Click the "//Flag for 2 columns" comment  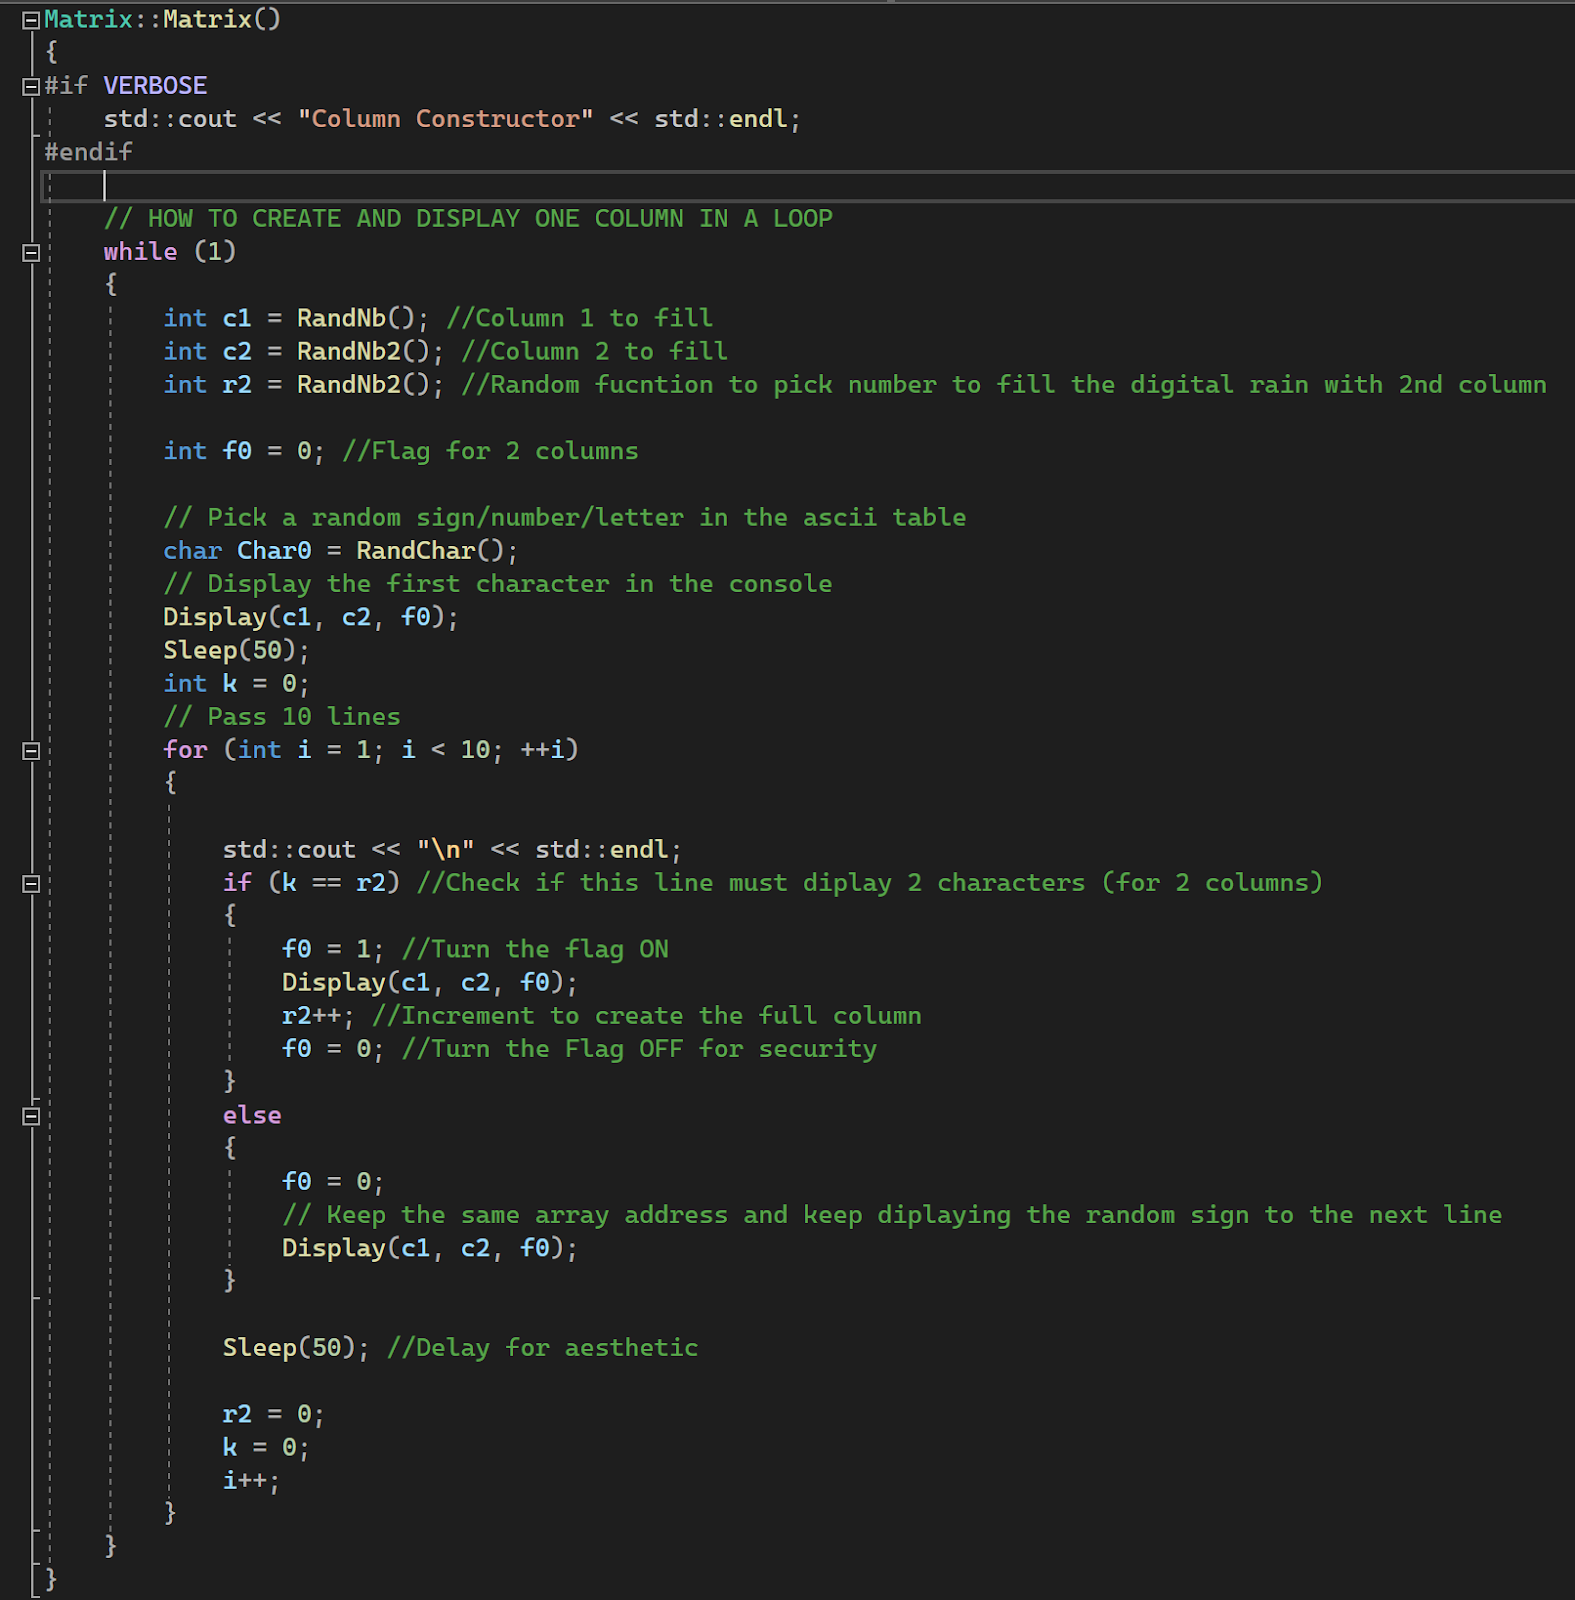click(490, 451)
